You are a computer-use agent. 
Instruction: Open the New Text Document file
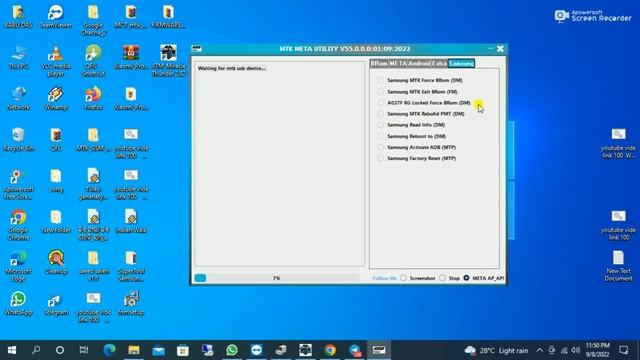click(x=618, y=266)
